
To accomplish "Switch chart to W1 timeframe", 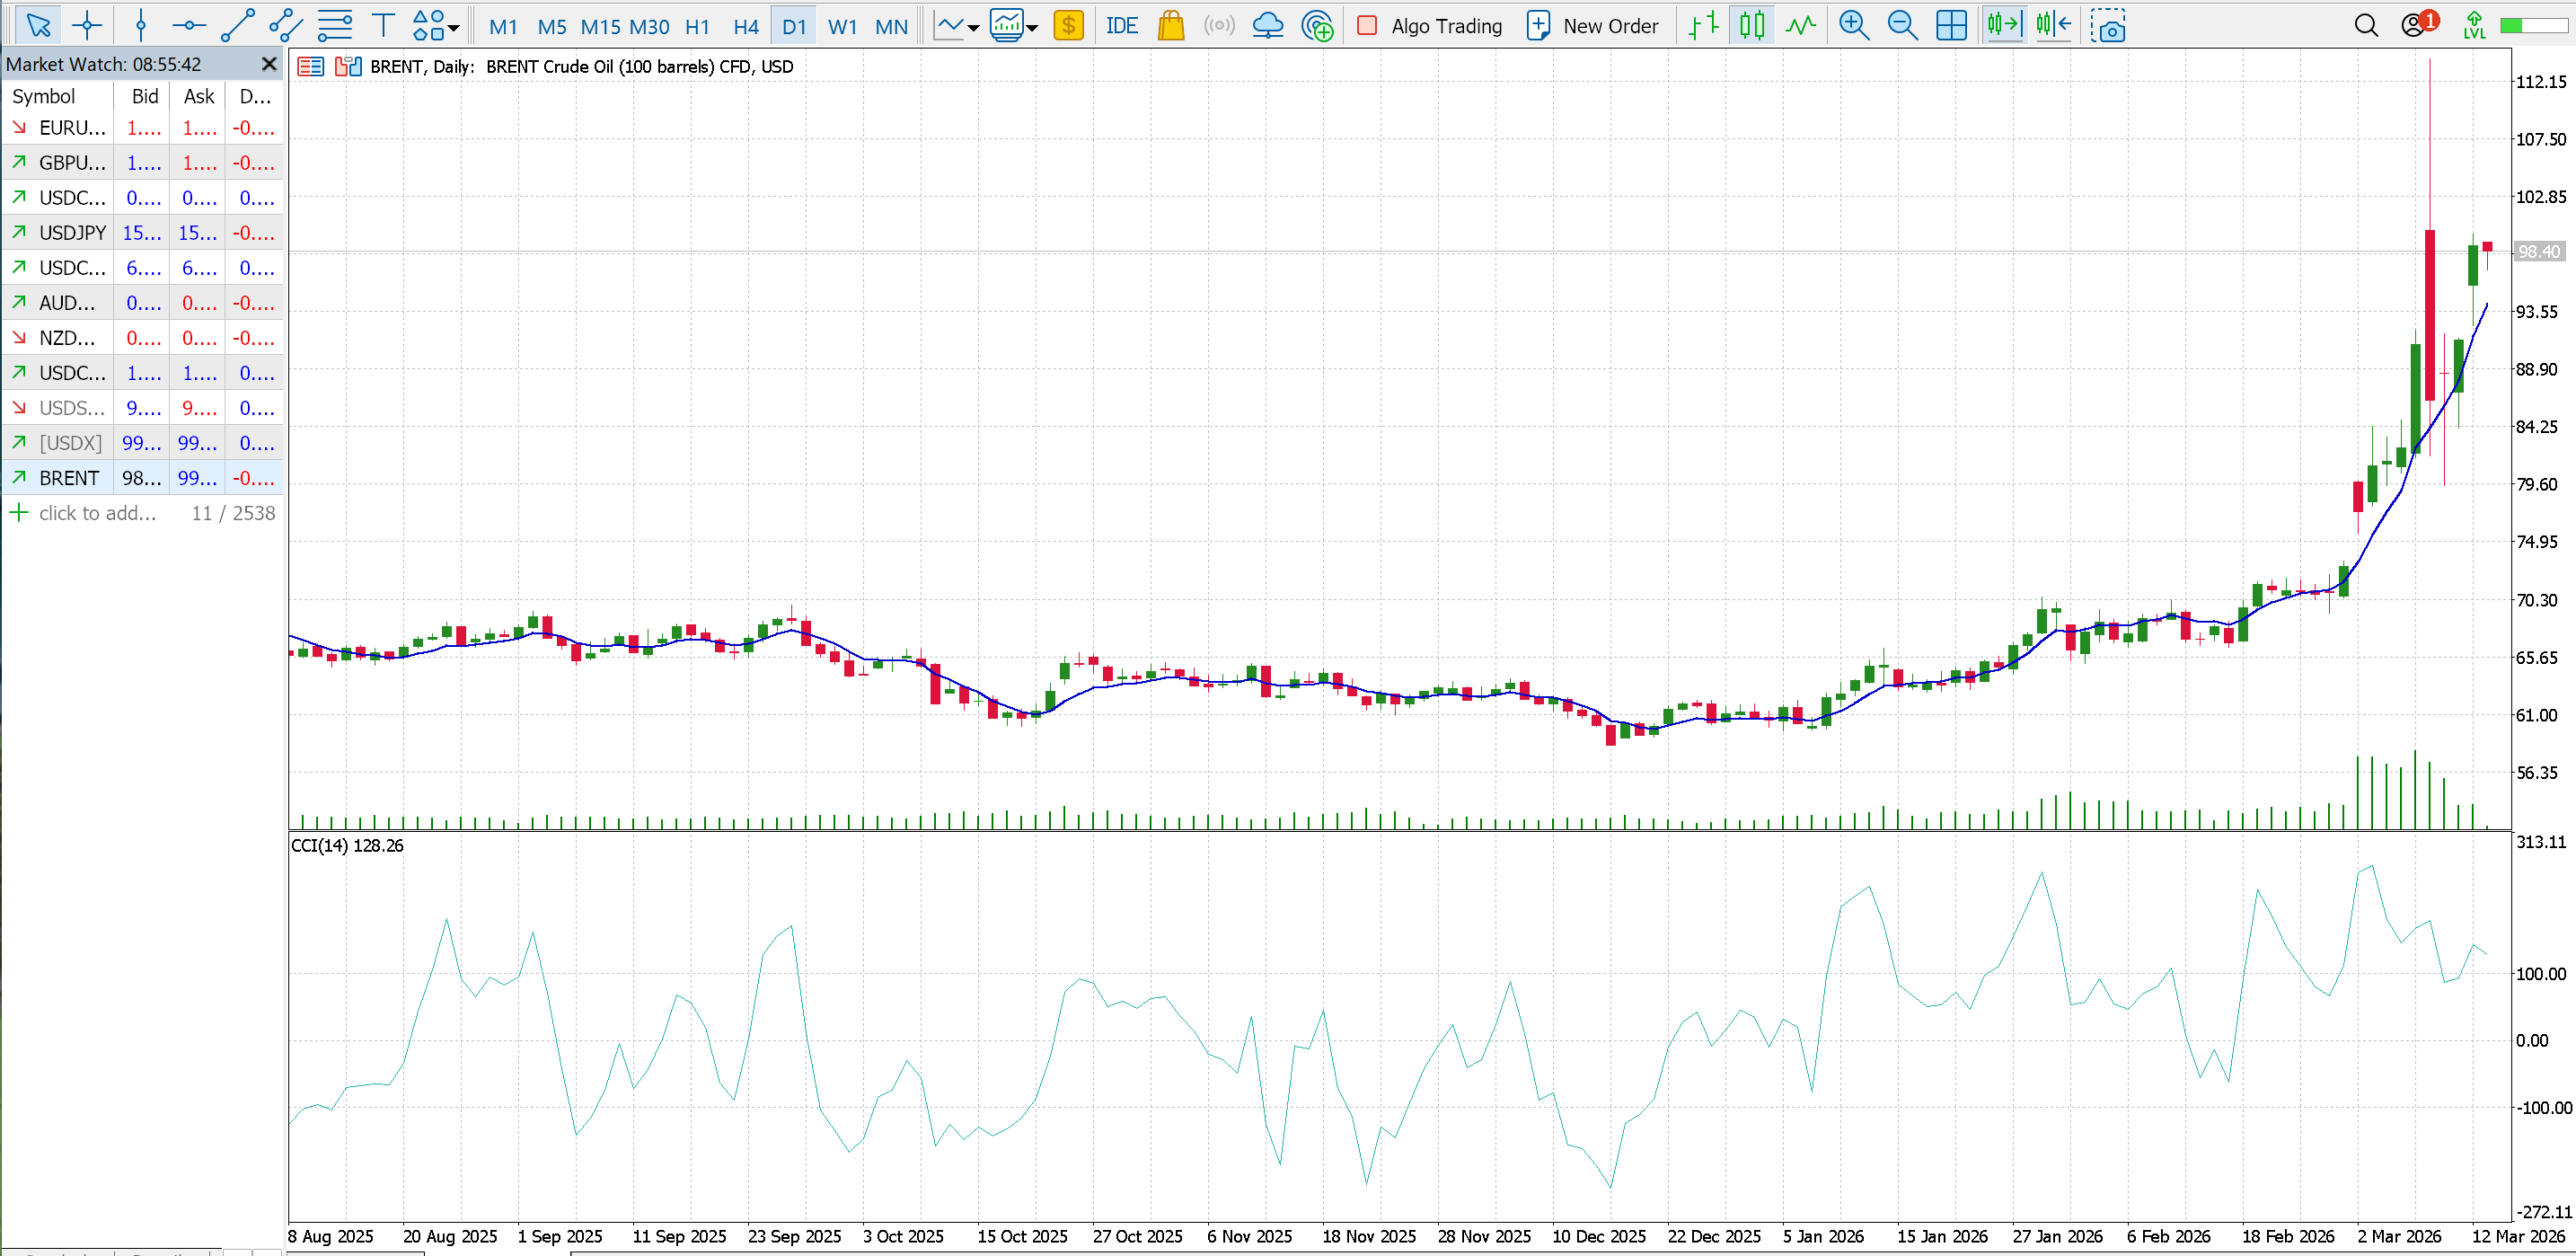I will [842, 27].
